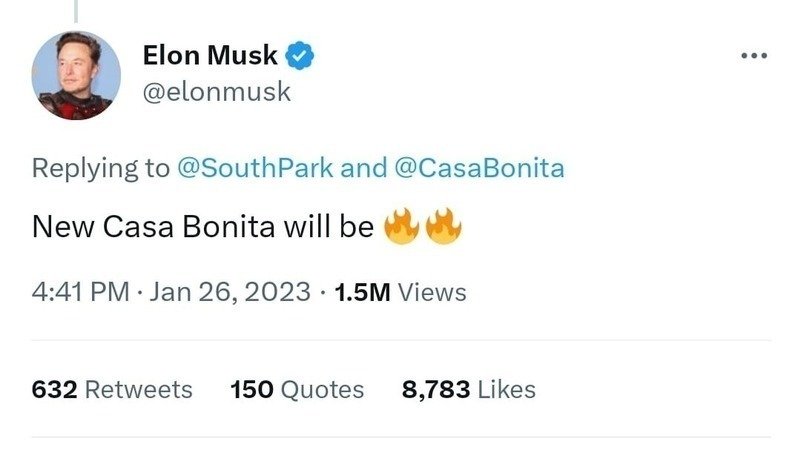Screen dimensions: 800x450
Task: Click the second fire emoji
Action: click(x=443, y=227)
